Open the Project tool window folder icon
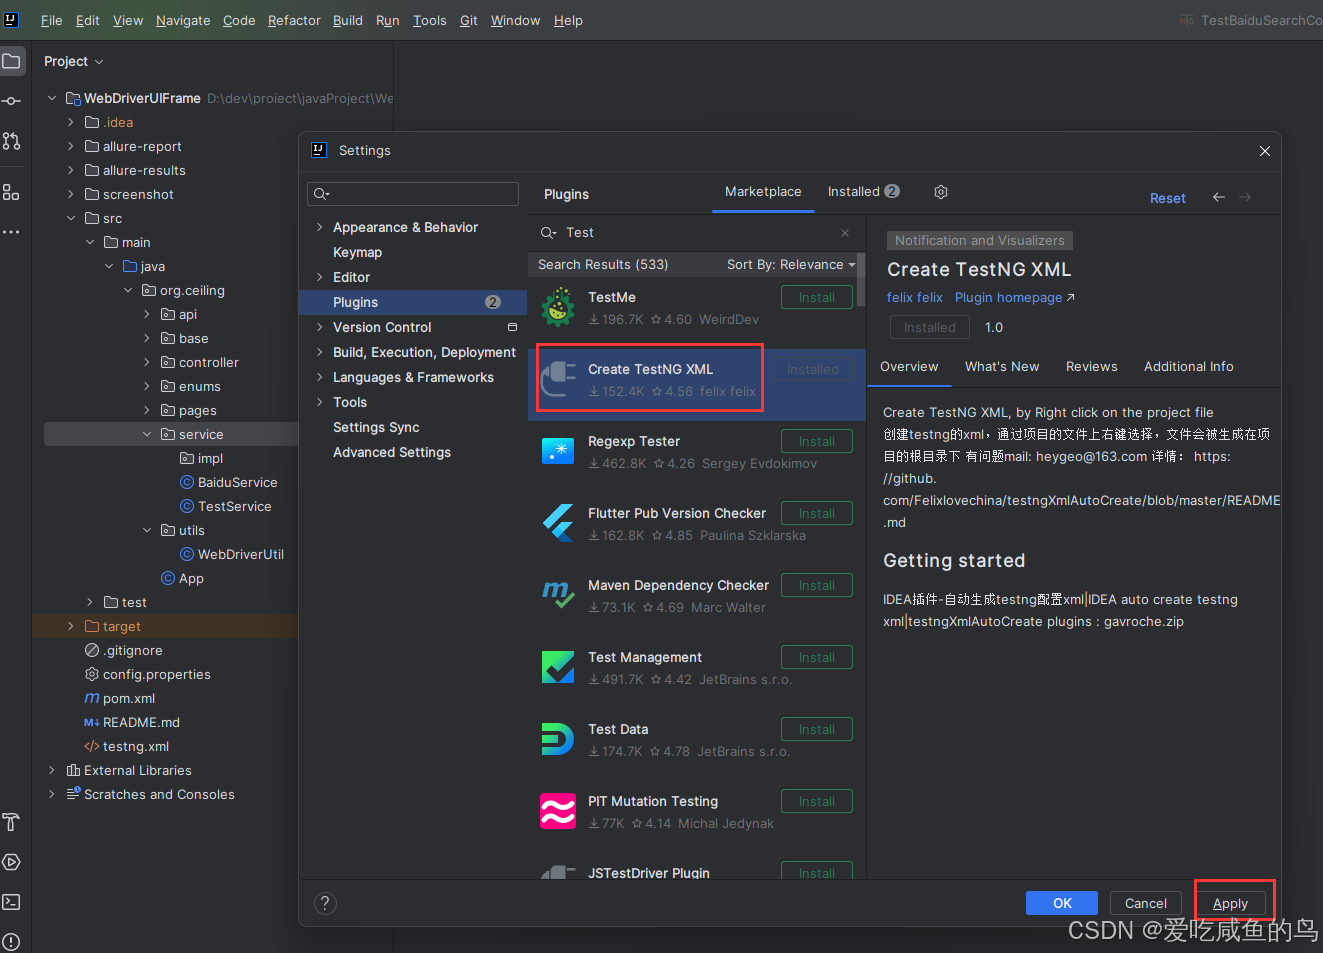The height and width of the screenshot is (953, 1323). tap(12, 61)
